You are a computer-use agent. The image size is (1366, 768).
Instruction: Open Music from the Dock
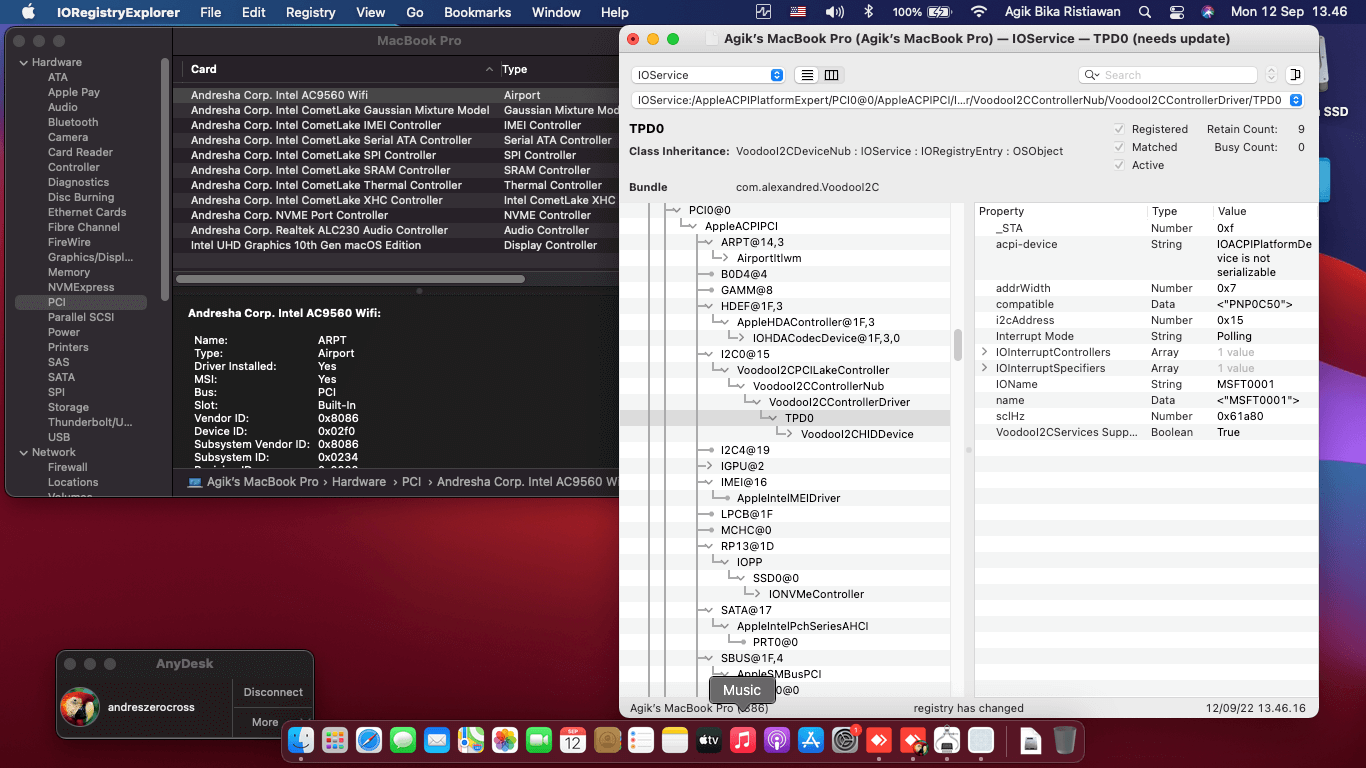click(742, 740)
